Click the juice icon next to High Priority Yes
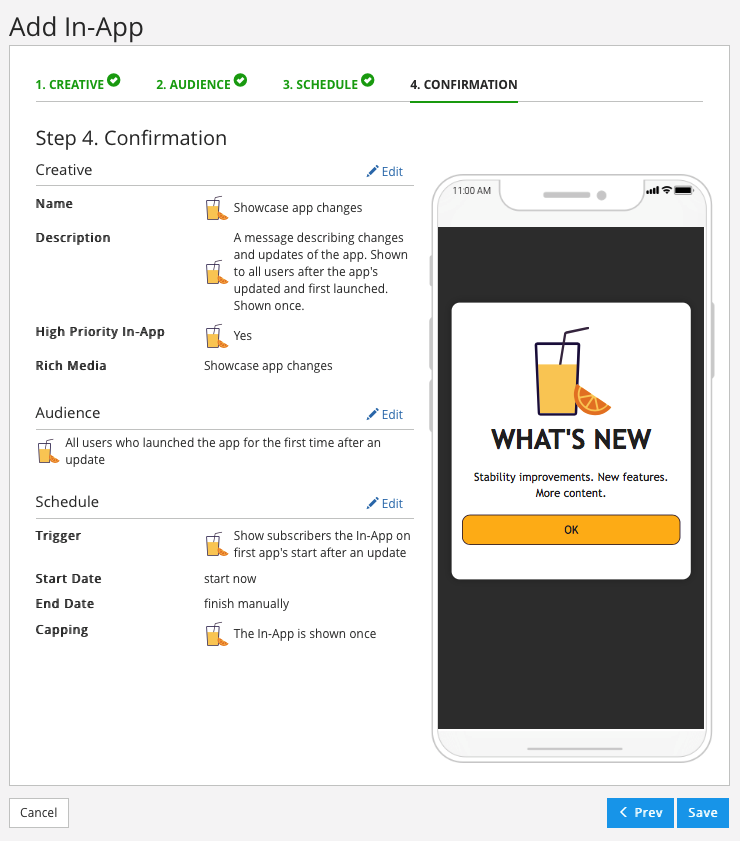The height and width of the screenshot is (841, 740). point(217,336)
